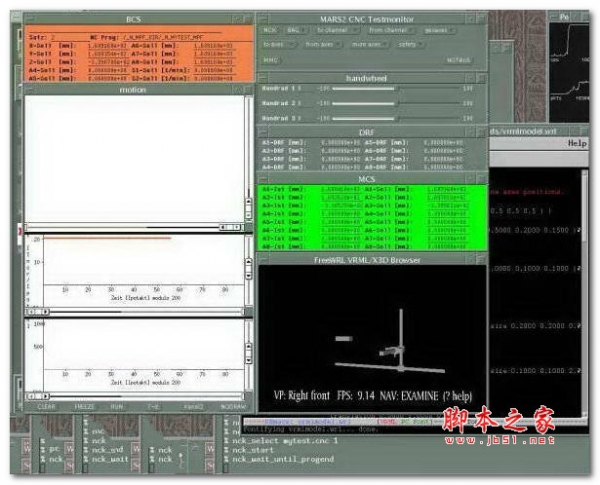Click CLEAR in the motion window

click(x=46, y=407)
